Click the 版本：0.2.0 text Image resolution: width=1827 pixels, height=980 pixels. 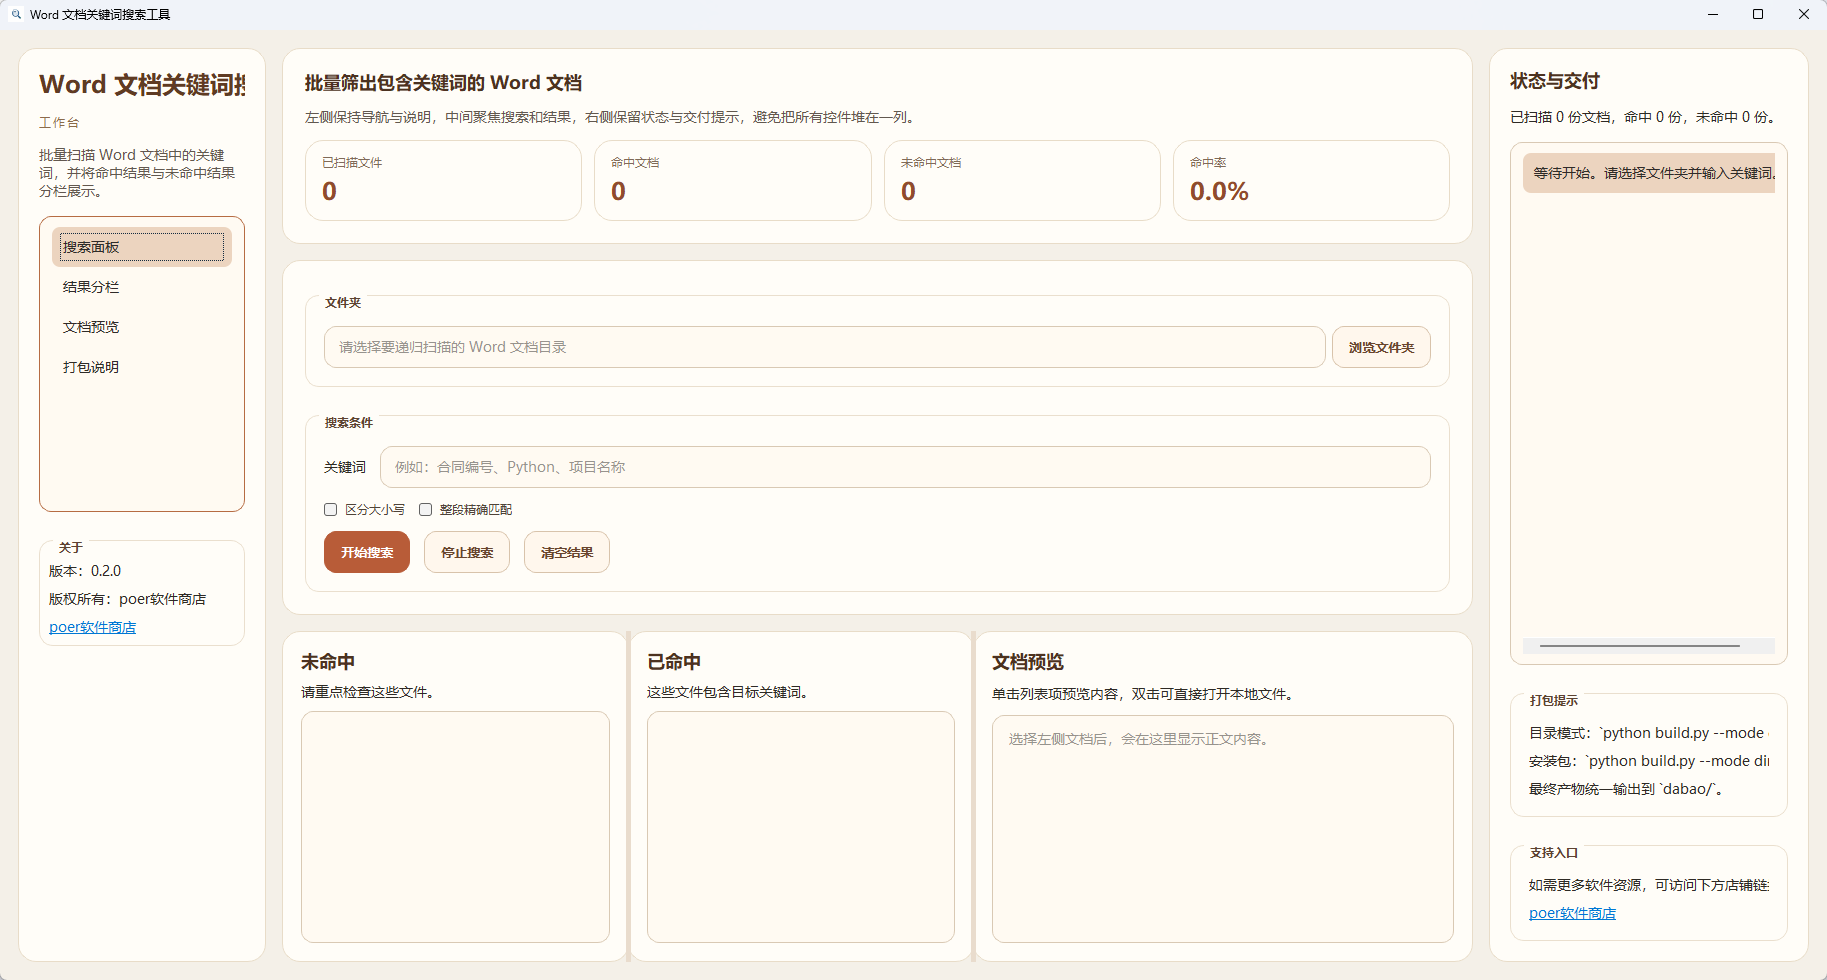click(x=85, y=571)
